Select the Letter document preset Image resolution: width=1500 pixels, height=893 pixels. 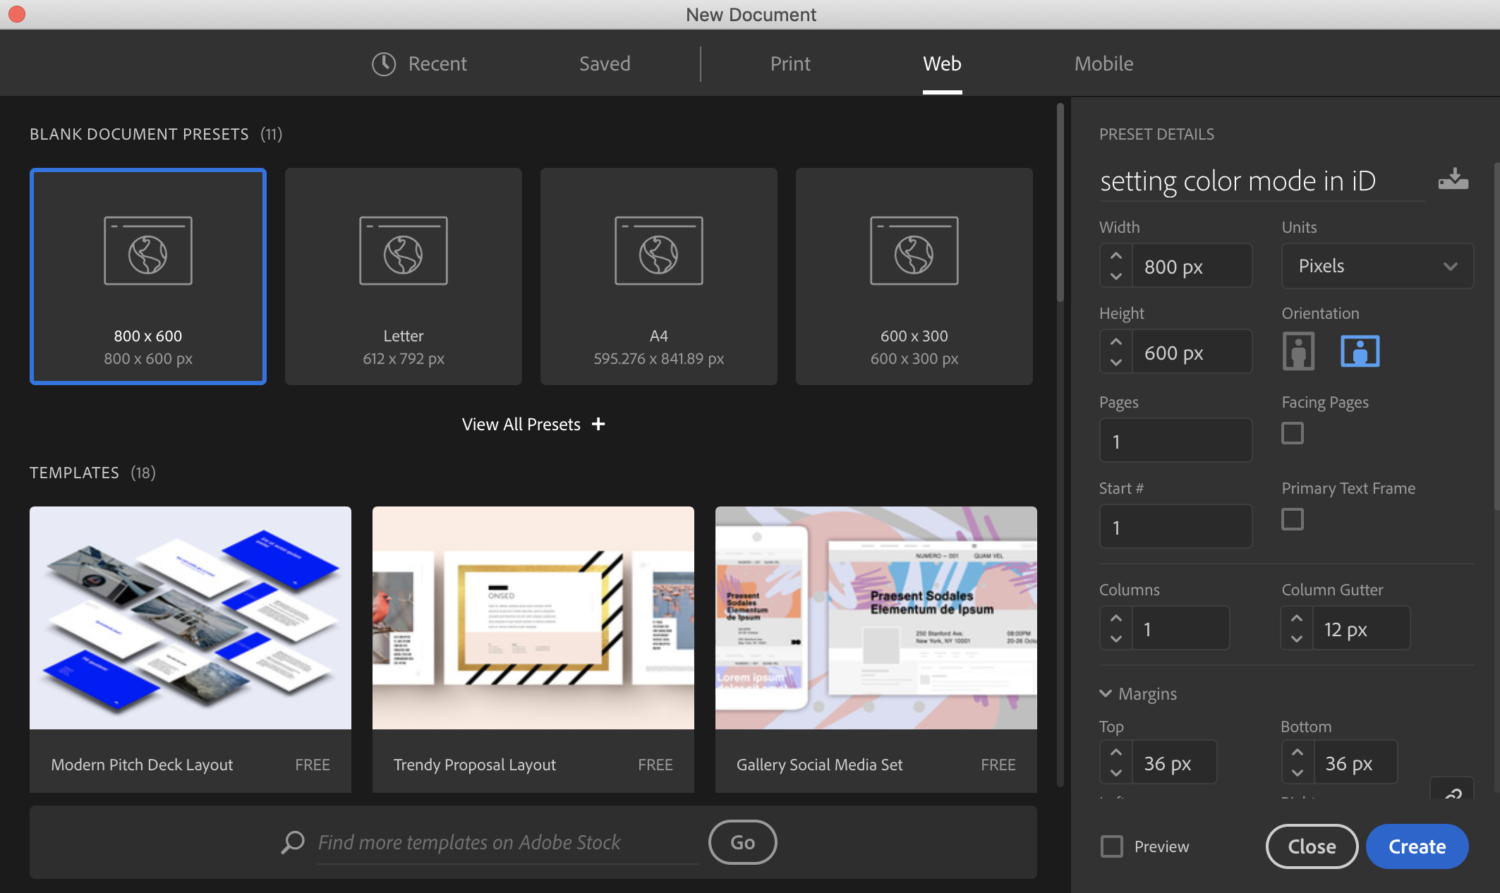coord(403,276)
